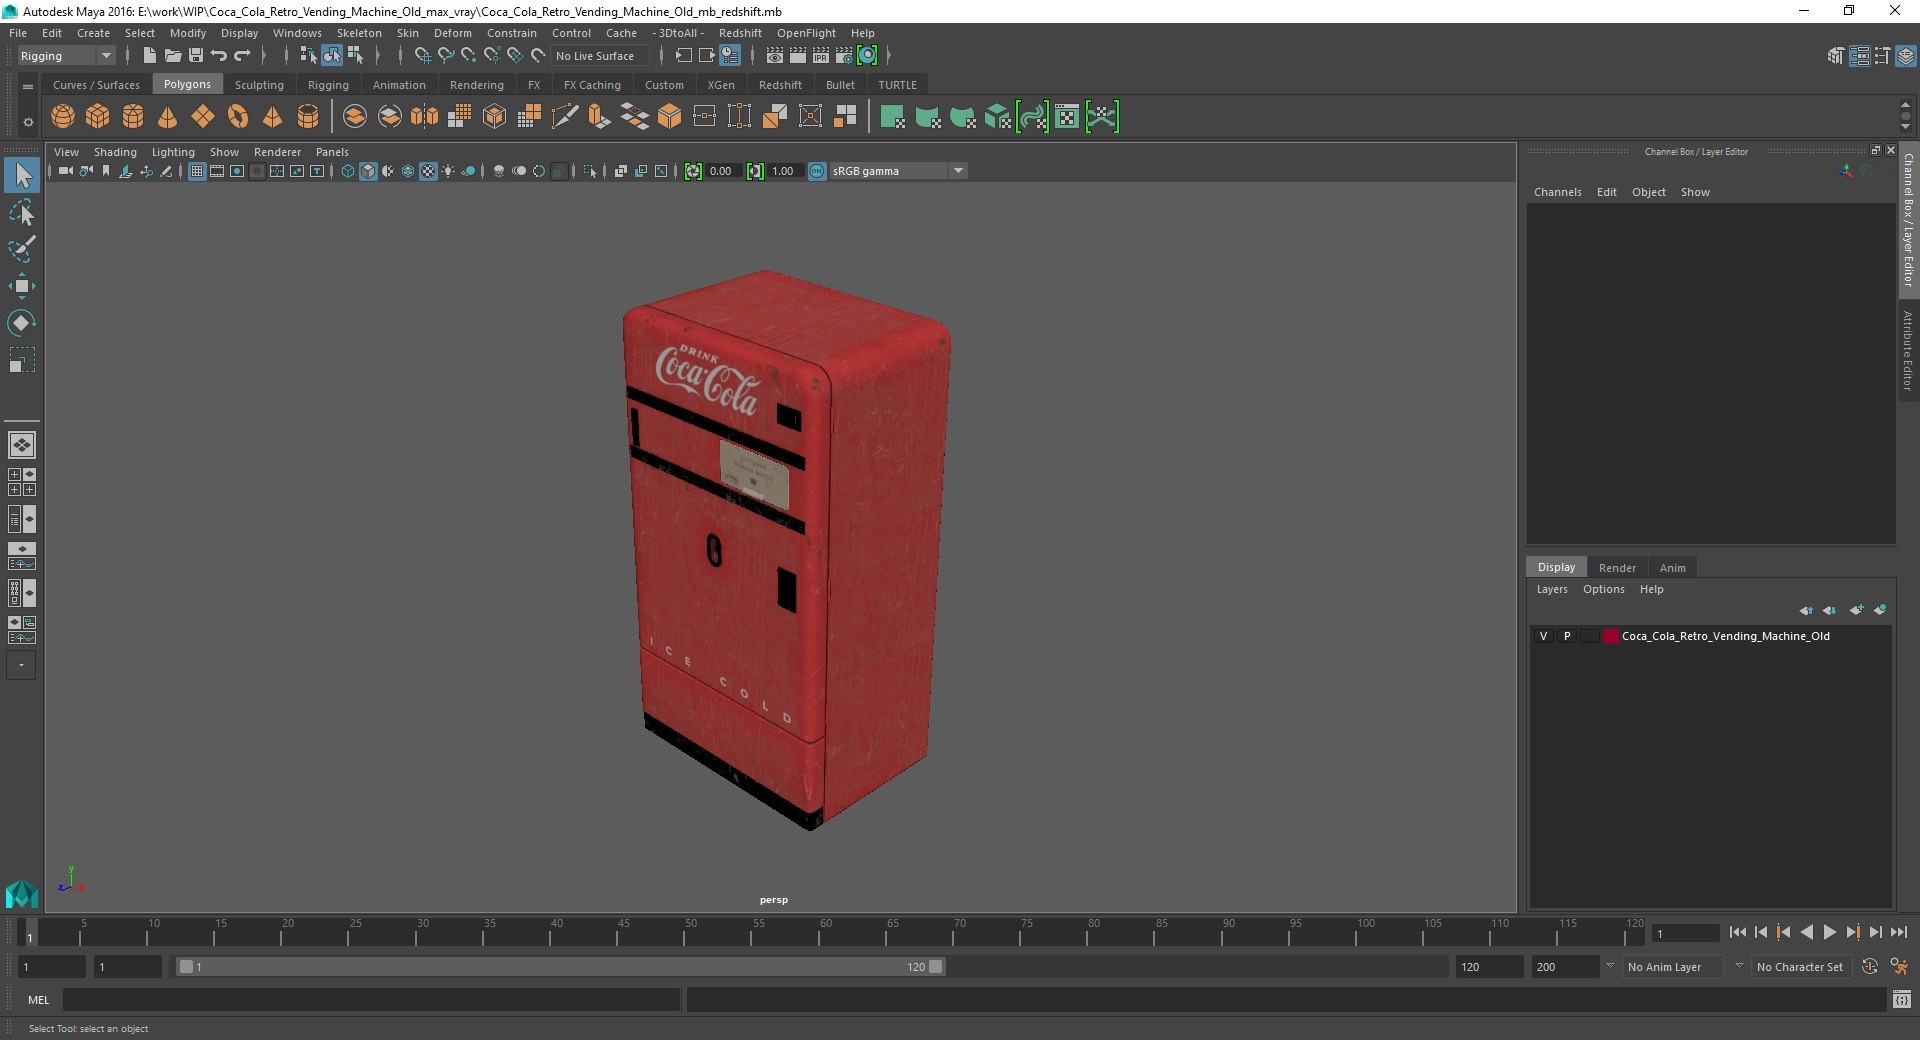Undo the last action
The height and width of the screenshot is (1040, 1920).
[219, 56]
